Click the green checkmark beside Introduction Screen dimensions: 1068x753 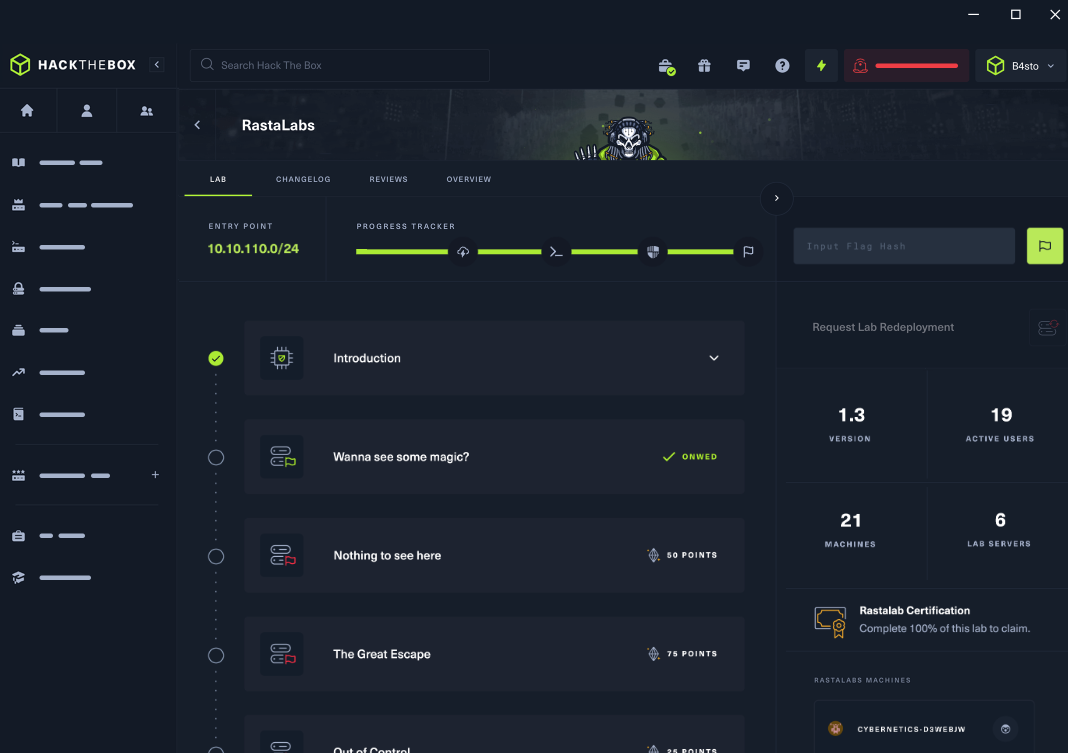[x=216, y=358]
